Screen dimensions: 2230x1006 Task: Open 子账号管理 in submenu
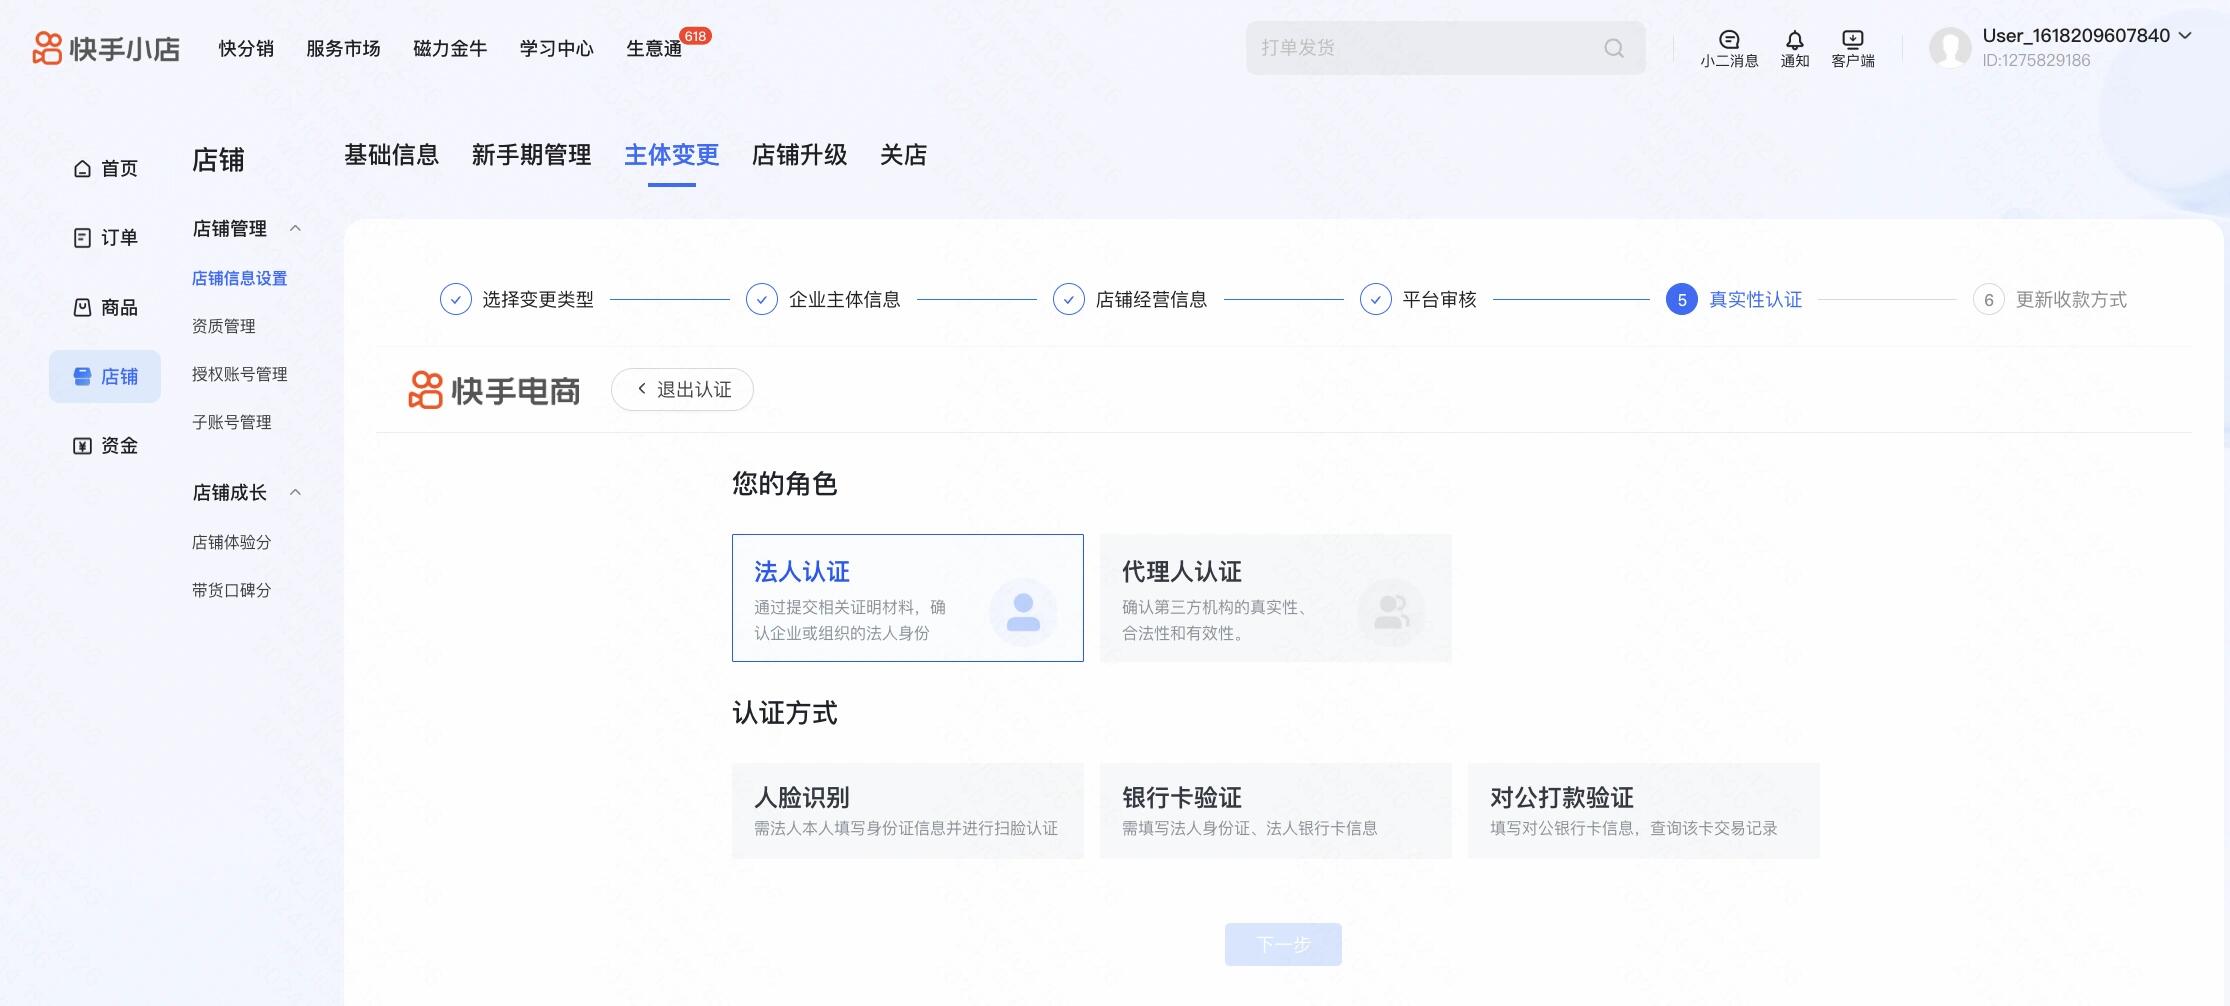[x=232, y=422]
